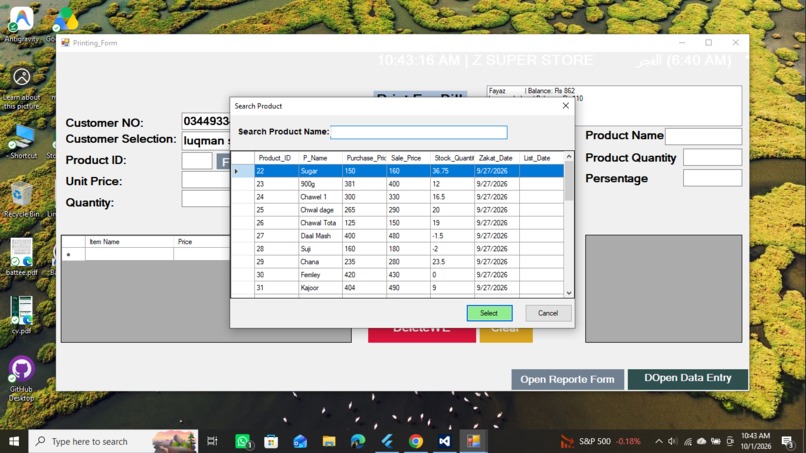Open Learn about this picture icon

tap(22, 88)
